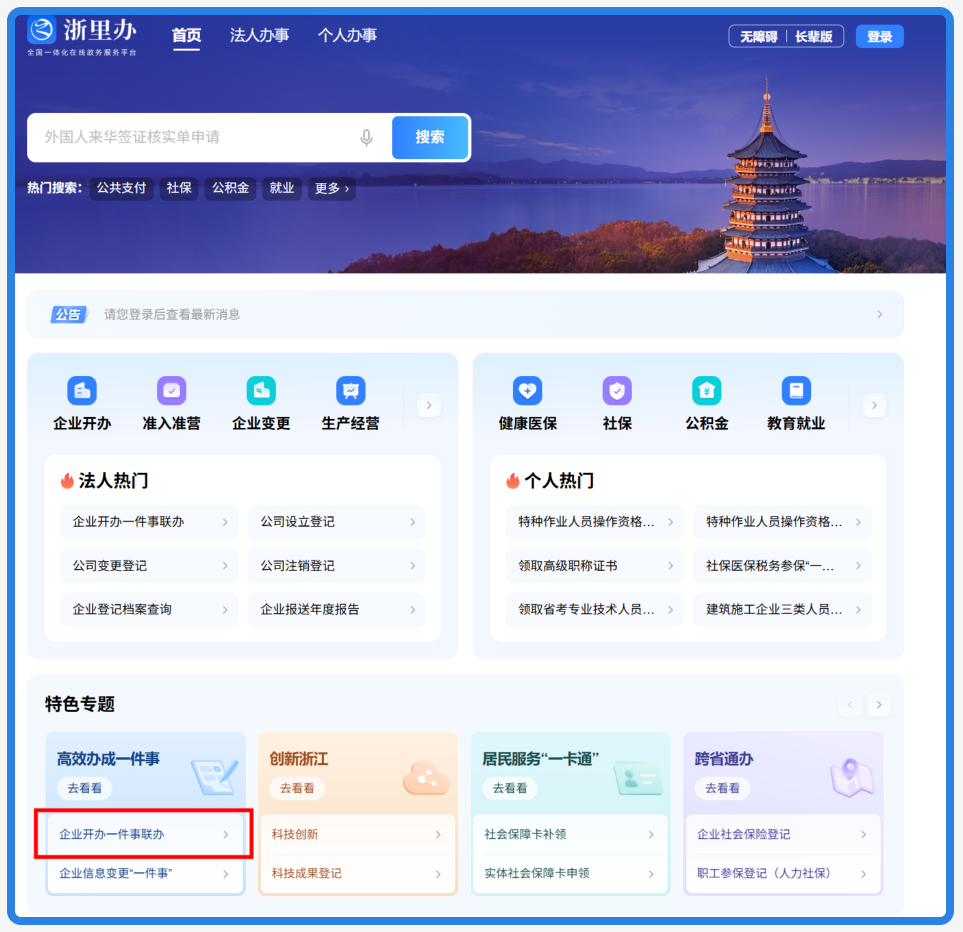Open the 生产经营 icon
The image size is (963, 932).
click(x=351, y=390)
